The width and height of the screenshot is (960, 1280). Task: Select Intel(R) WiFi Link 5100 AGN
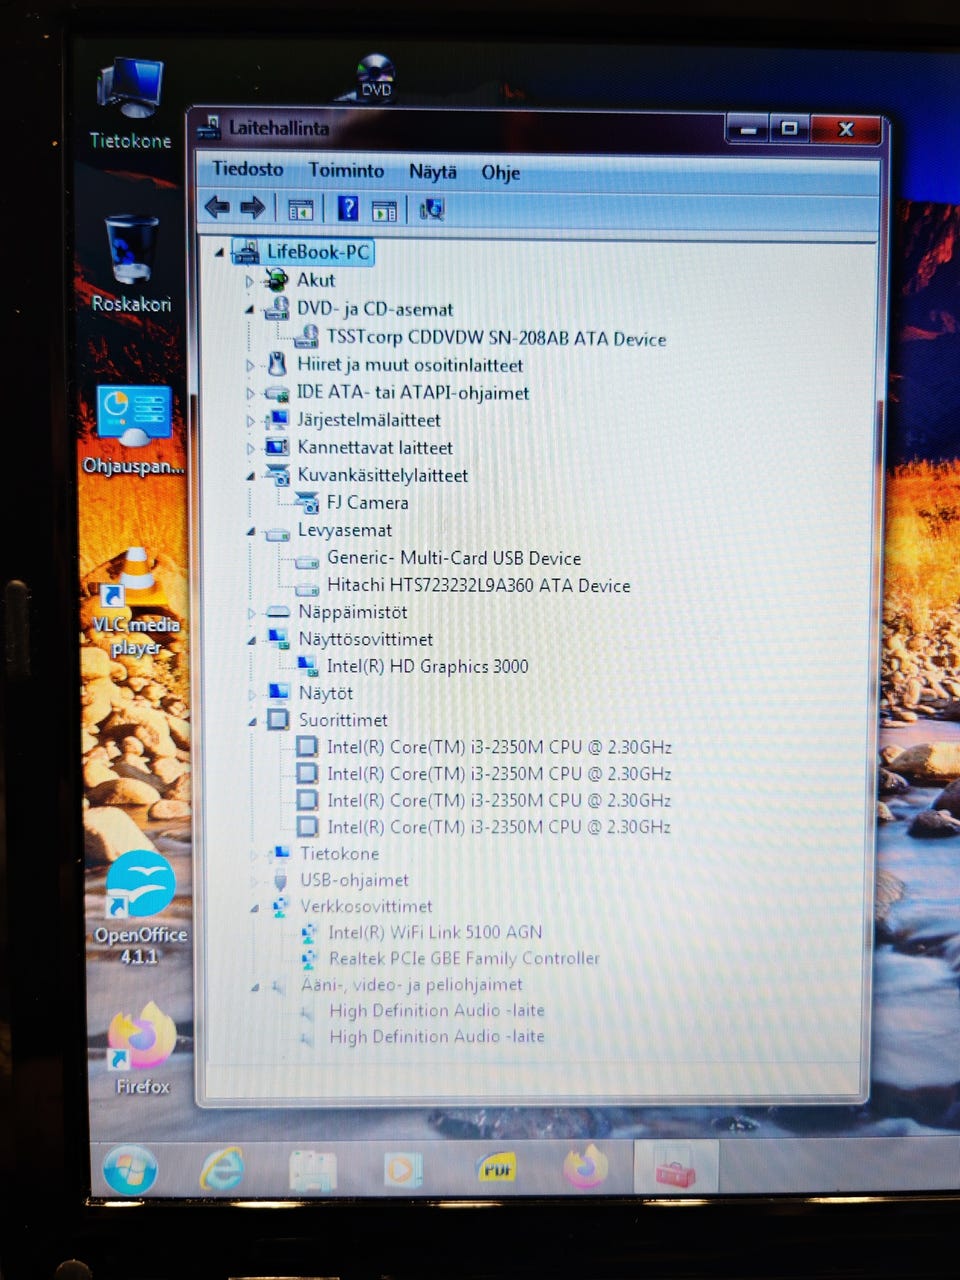tap(435, 932)
